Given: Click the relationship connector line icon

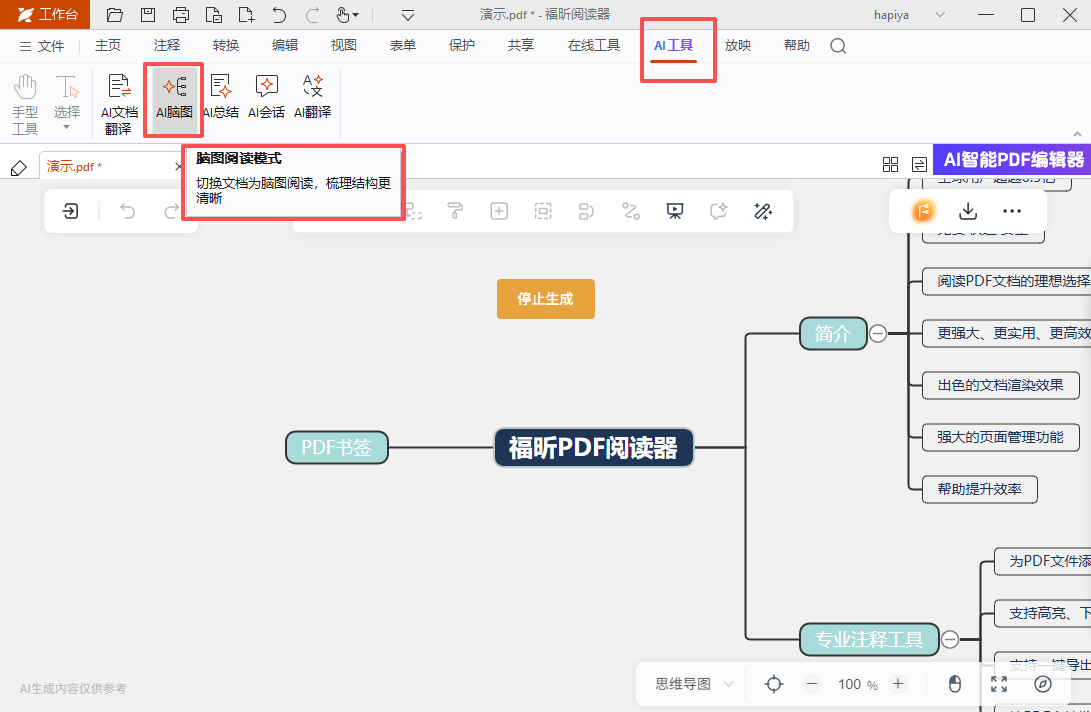Looking at the screenshot, I should pos(631,211).
